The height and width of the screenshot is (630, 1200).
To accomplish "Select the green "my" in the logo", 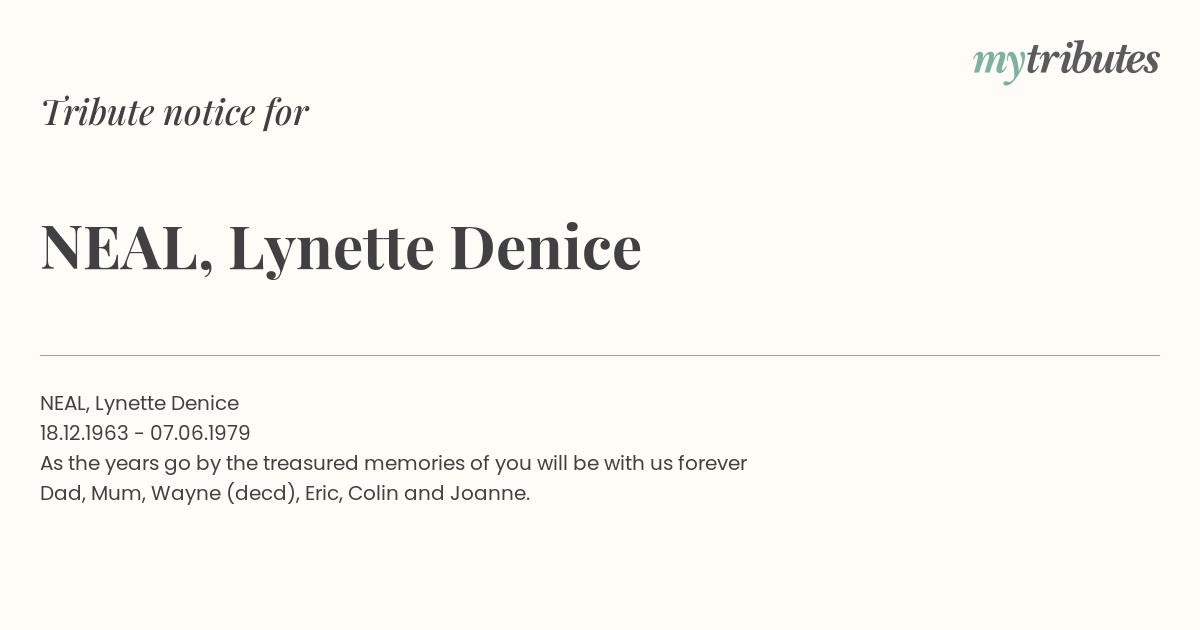I will tap(998, 64).
